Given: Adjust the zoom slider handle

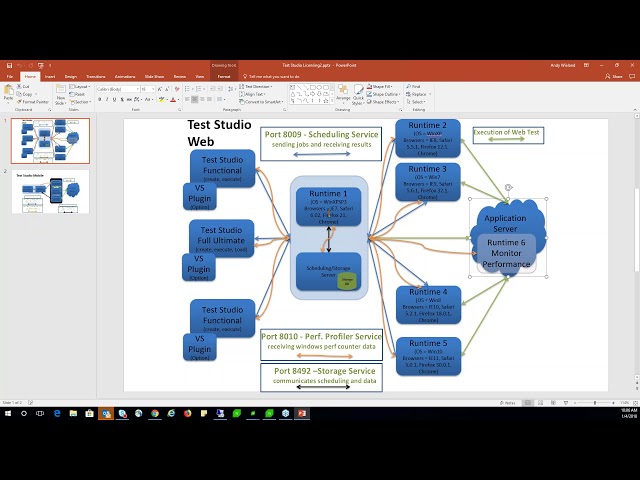Looking at the screenshot, I should pos(595,403).
